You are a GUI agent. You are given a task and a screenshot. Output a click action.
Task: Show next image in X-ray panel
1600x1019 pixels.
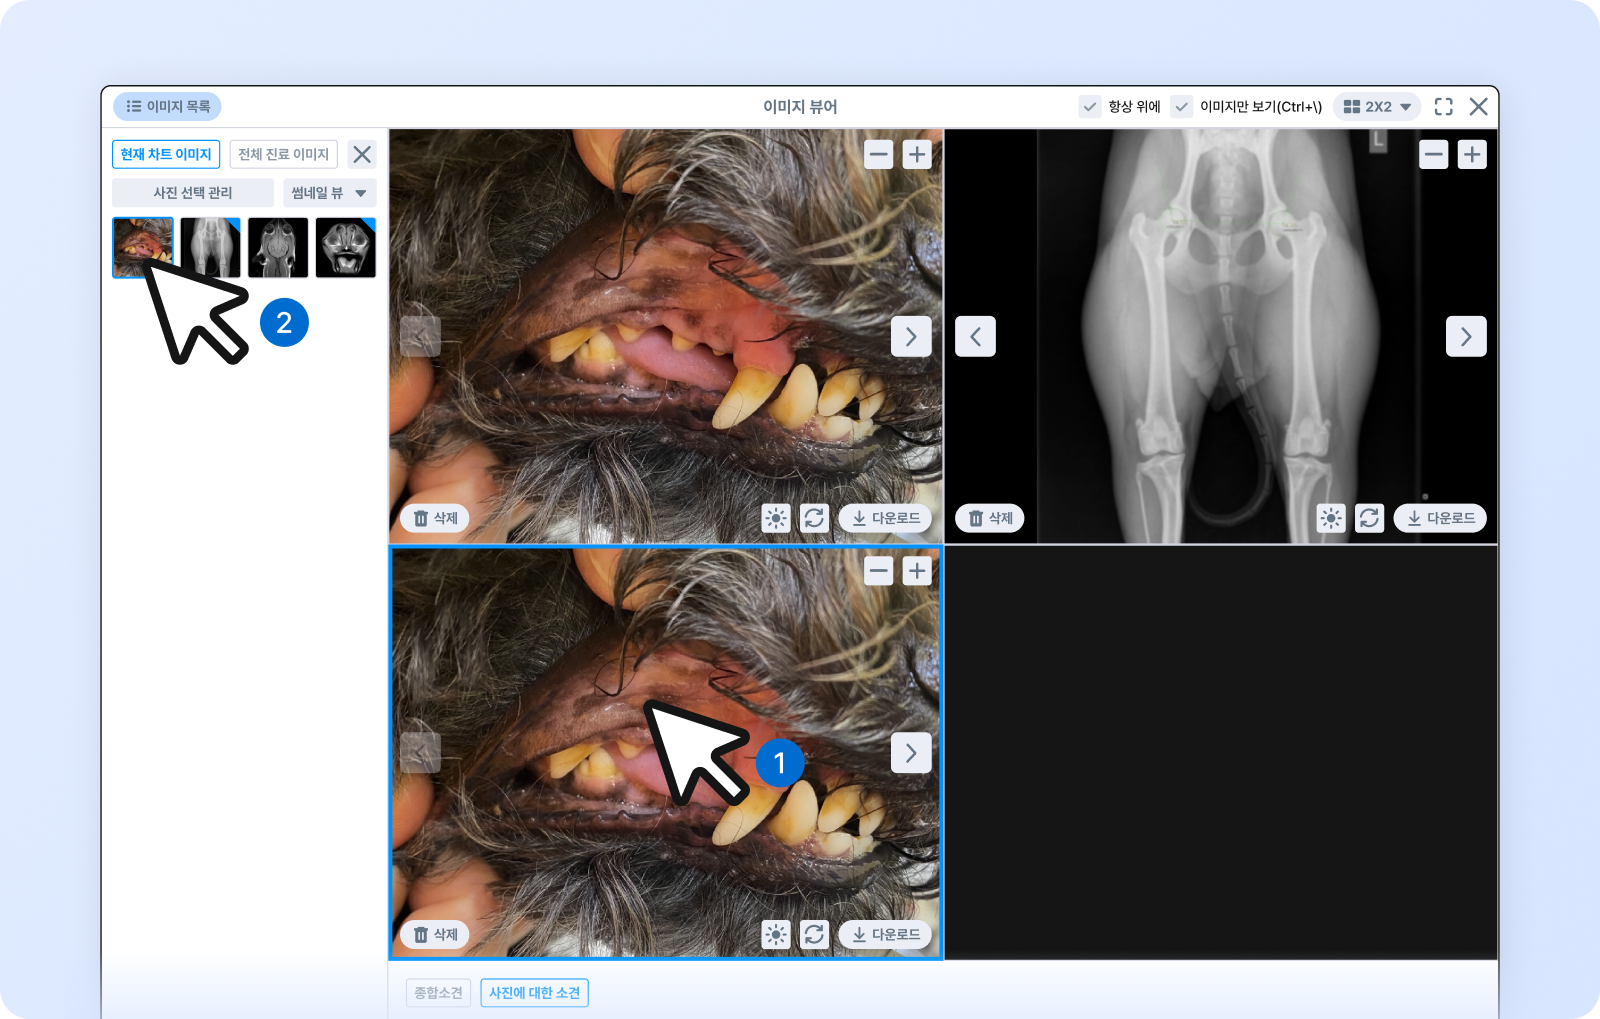1466,336
